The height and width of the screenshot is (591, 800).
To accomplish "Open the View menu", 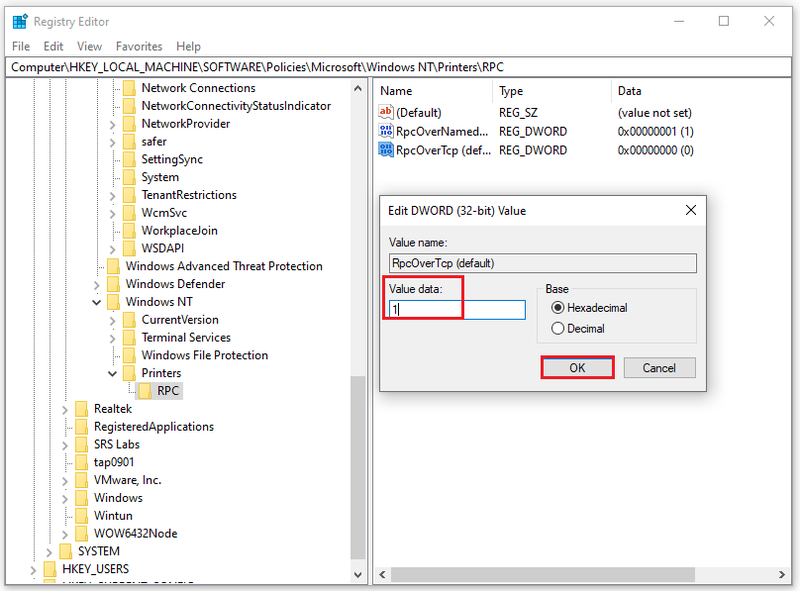I will pos(89,46).
